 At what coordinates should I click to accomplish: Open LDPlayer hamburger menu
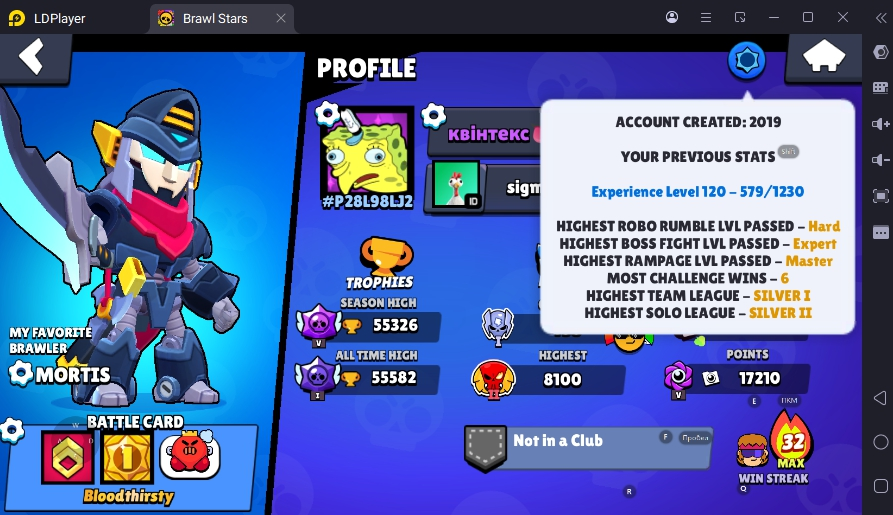coord(706,18)
